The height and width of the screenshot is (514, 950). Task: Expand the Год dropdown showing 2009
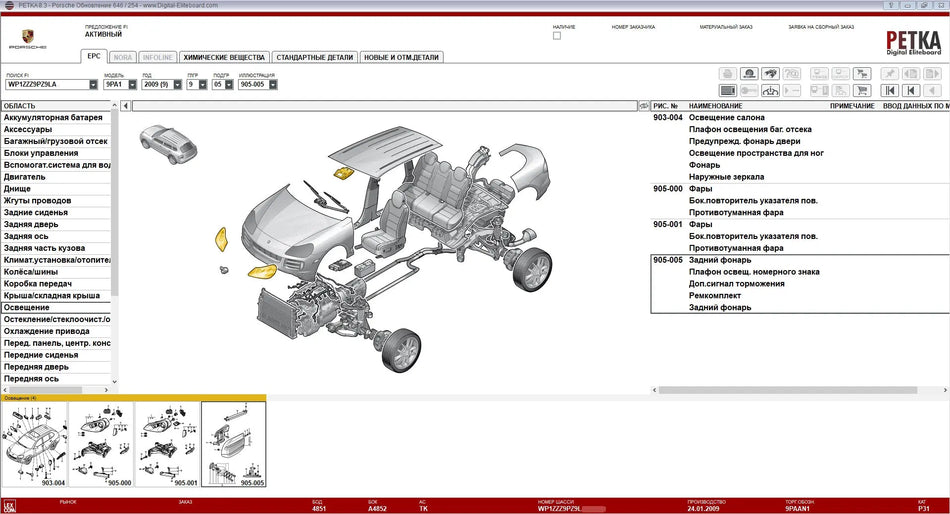tap(178, 85)
